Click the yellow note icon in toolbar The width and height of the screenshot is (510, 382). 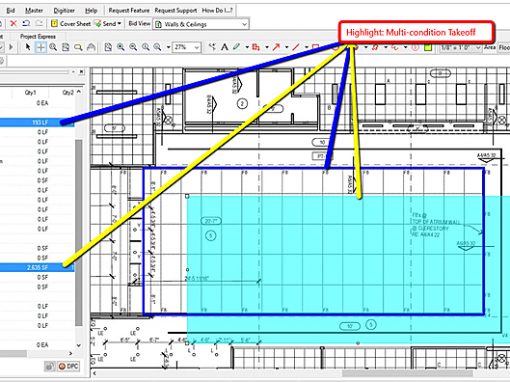428,48
